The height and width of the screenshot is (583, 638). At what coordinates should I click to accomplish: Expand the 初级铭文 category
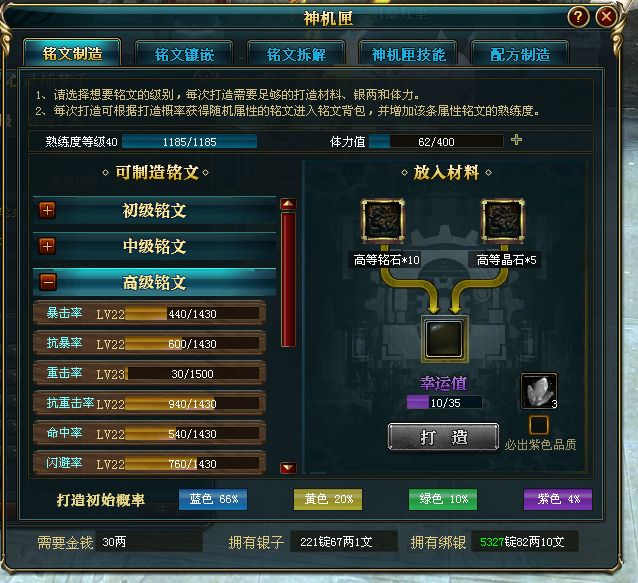click(x=47, y=210)
